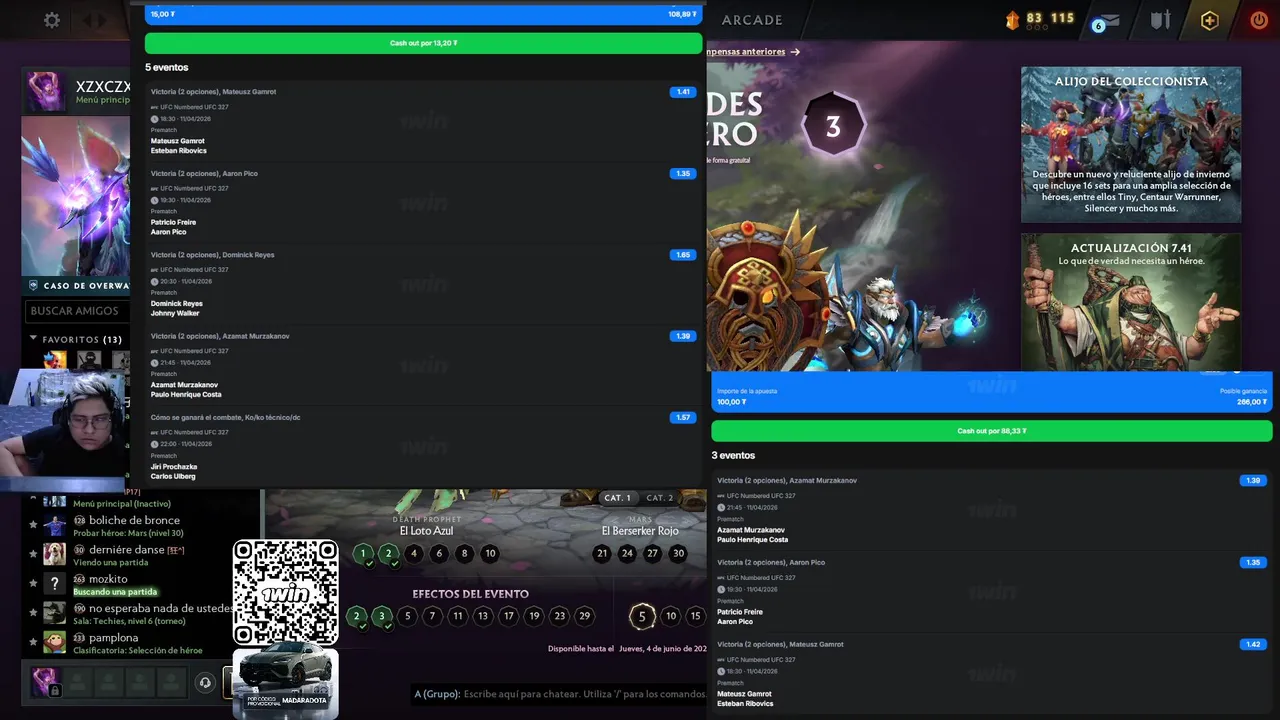
Task: Open the mail inbox icon with badge 6
Action: 1107,20
